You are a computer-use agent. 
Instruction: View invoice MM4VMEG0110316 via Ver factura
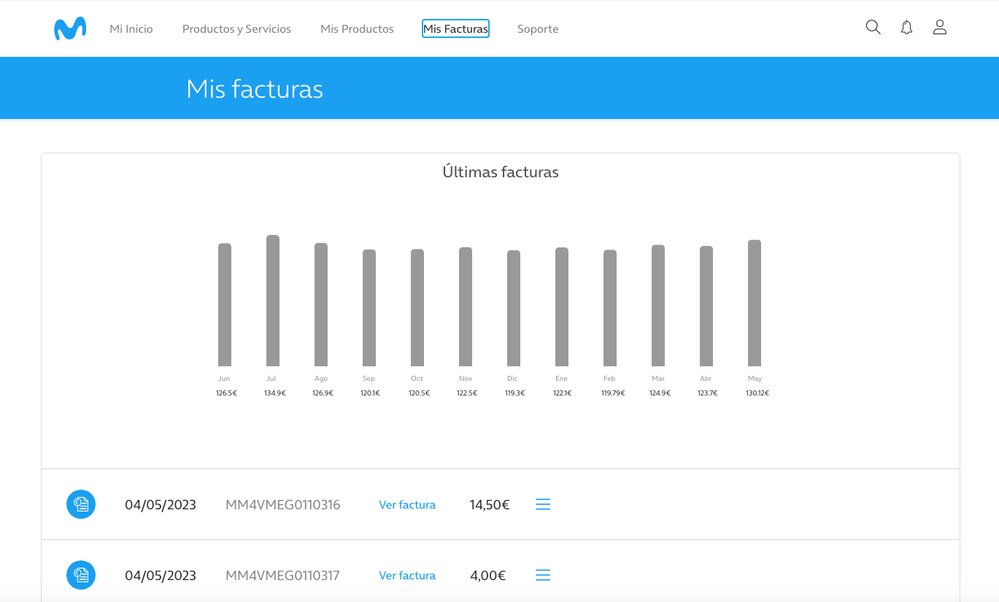point(407,505)
